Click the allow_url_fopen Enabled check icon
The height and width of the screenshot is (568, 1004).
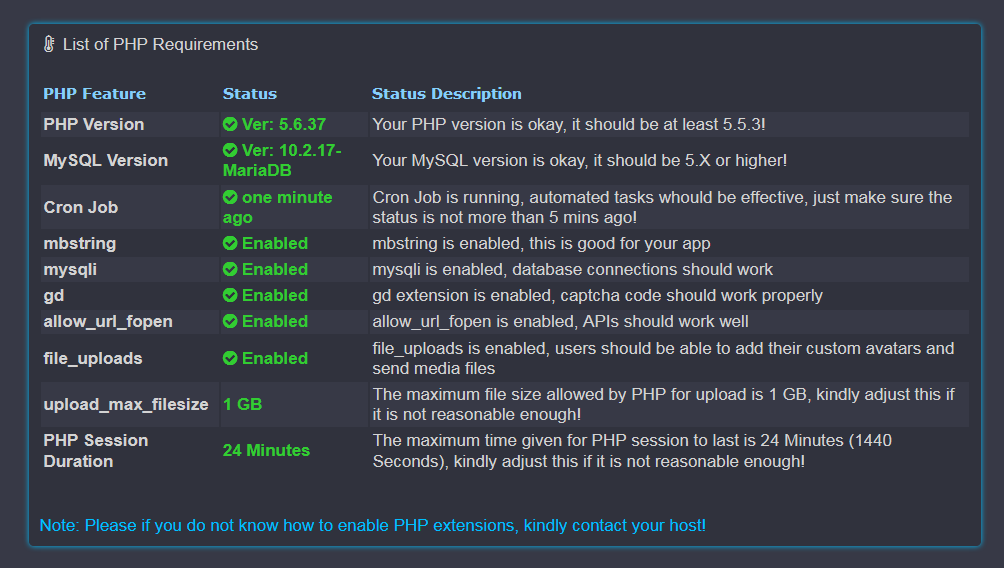click(230, 321)
